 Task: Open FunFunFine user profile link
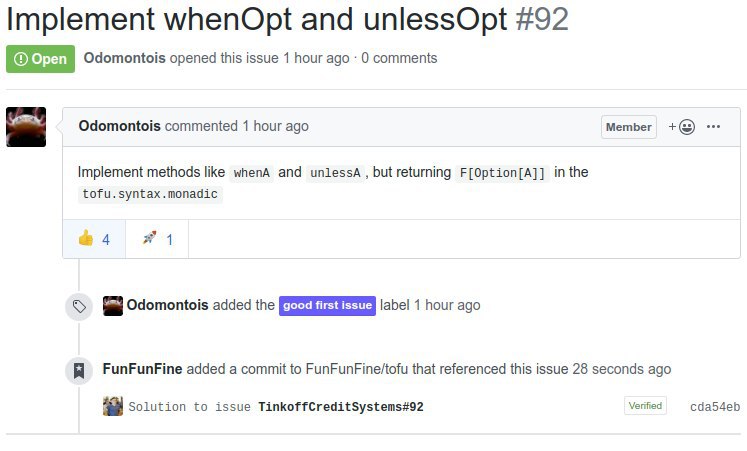tap(142, 369)
